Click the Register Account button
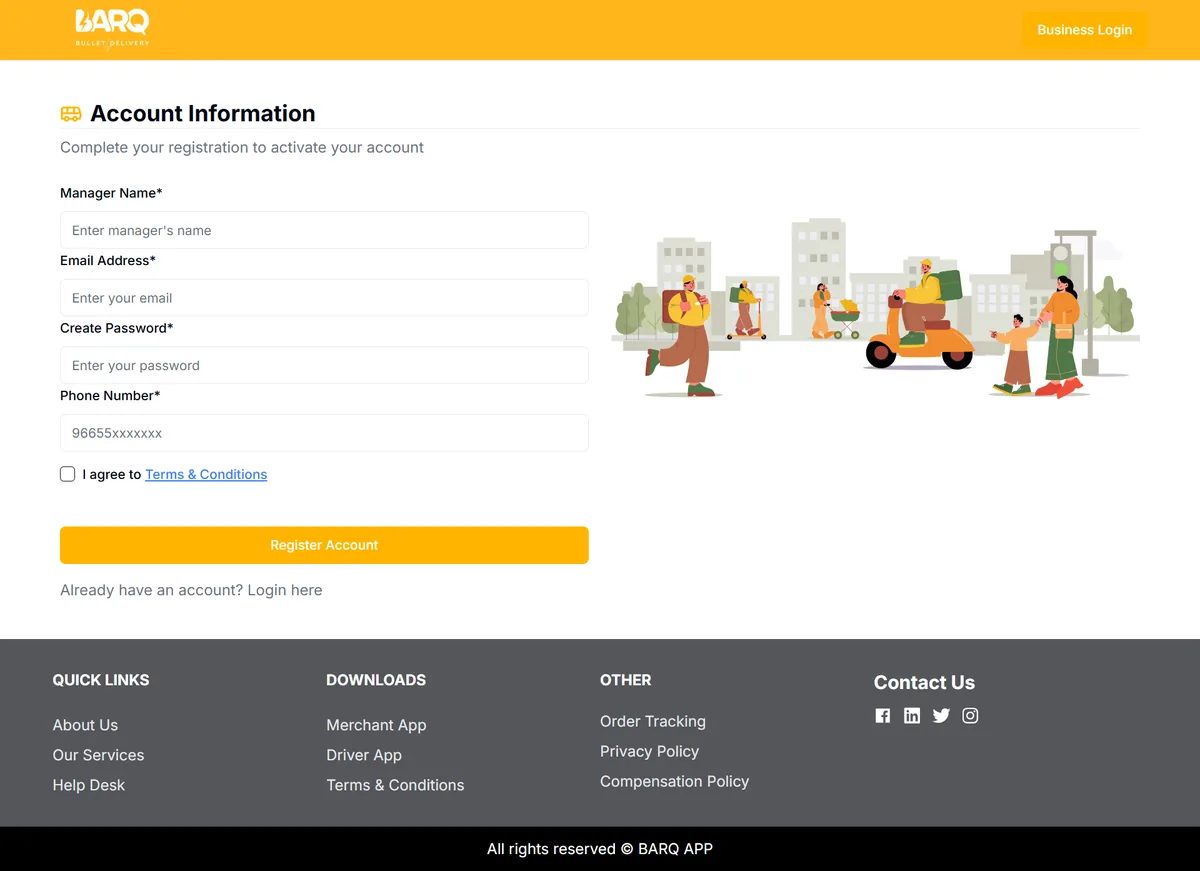Screen dimensions: 1200x871 (x=324, y=545)
